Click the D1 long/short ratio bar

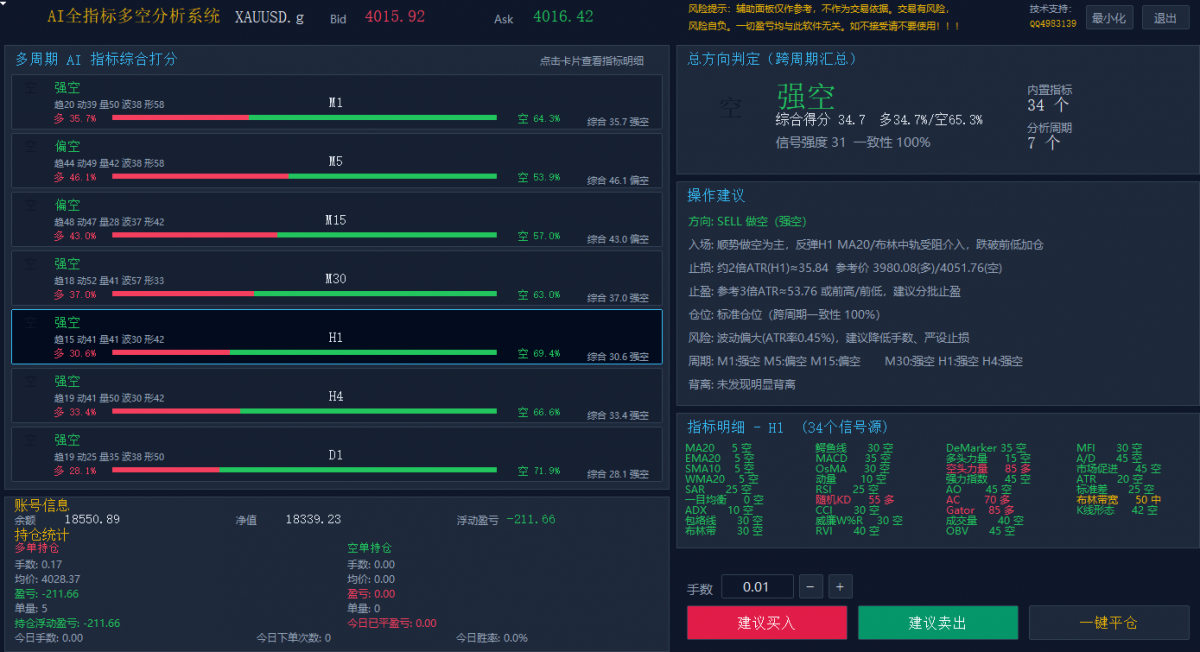[x=304, y=470]
